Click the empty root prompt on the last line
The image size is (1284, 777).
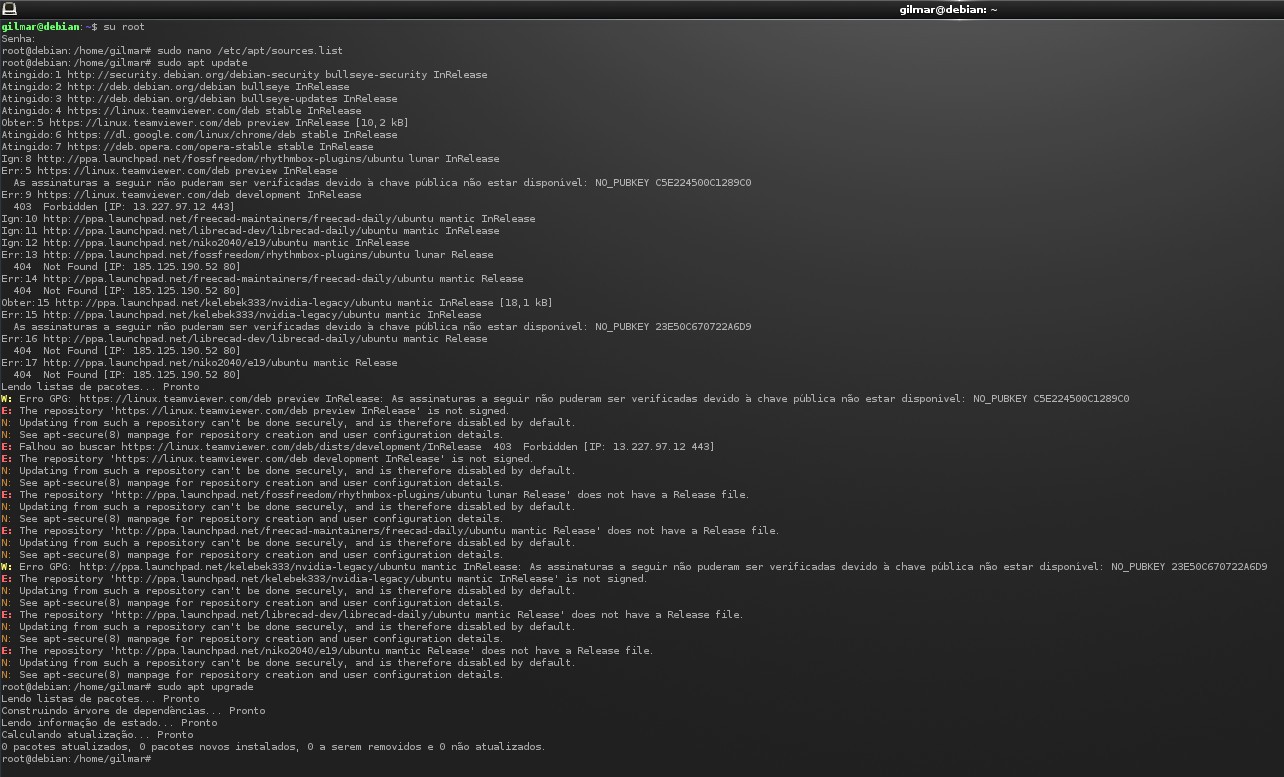point(76,758)
